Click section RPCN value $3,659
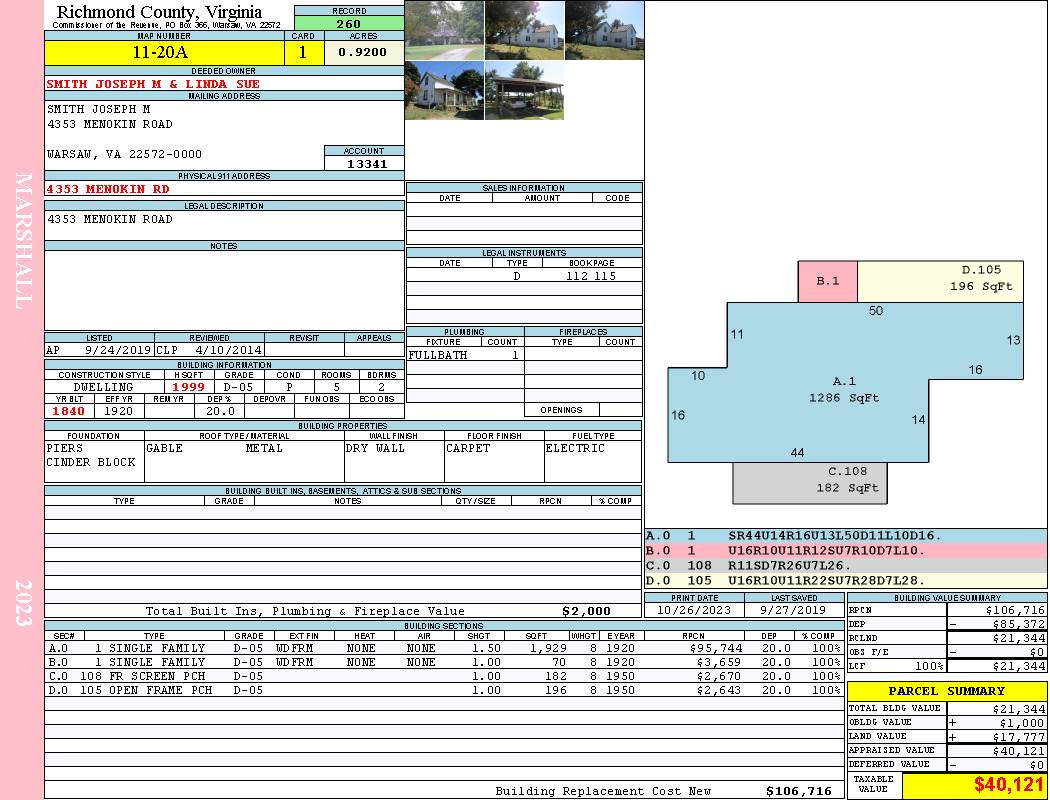The height and width of the screenshot is (800, 1050). (718, 663)
